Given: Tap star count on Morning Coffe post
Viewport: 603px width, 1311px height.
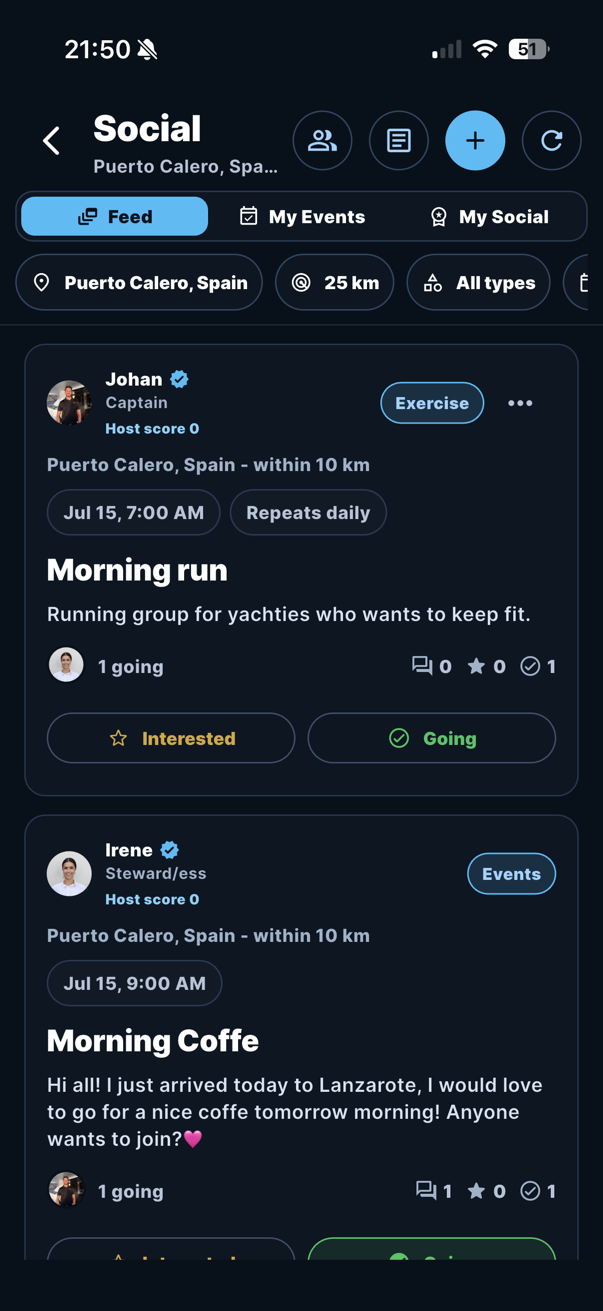Looking at the screenshot, I should tap(487, 1191).
